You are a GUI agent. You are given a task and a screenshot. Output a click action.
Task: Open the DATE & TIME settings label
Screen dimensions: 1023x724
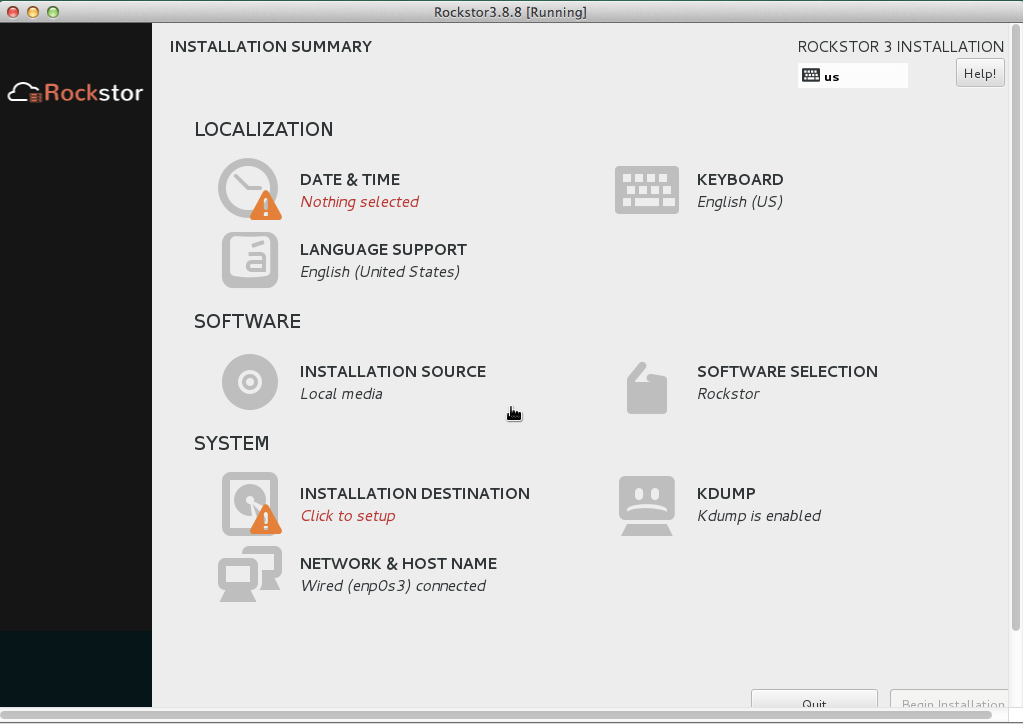pos(350,179)
